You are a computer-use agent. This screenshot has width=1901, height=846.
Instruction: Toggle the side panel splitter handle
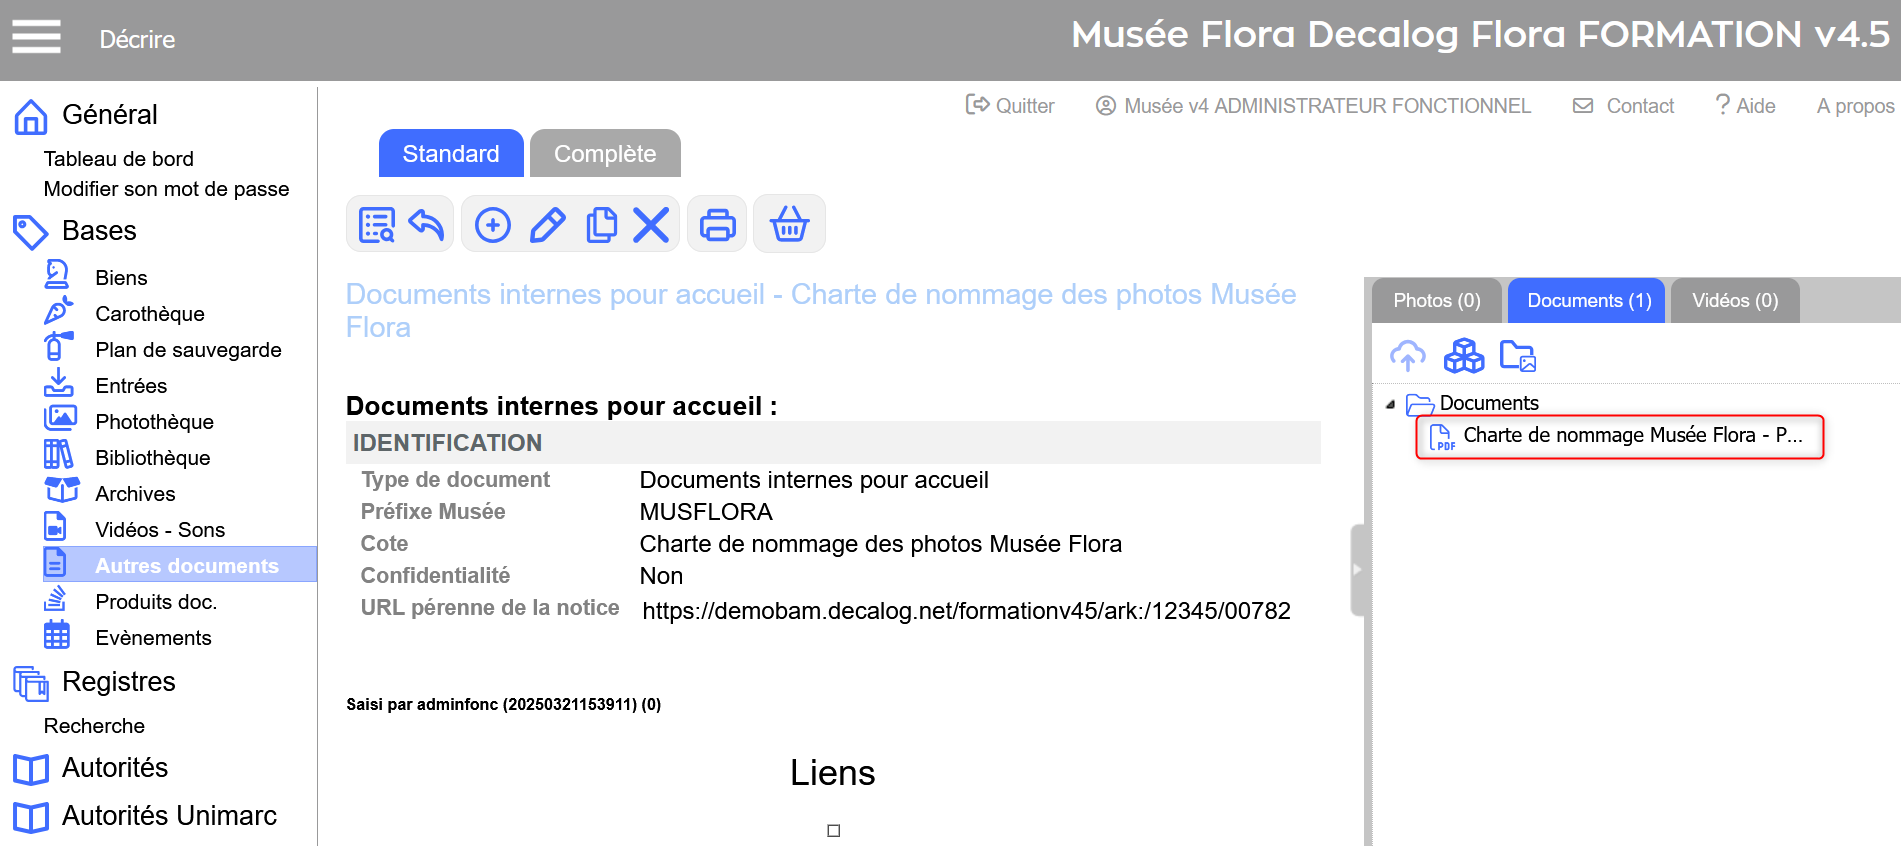pyautogui.click(x=1357, y=569)
